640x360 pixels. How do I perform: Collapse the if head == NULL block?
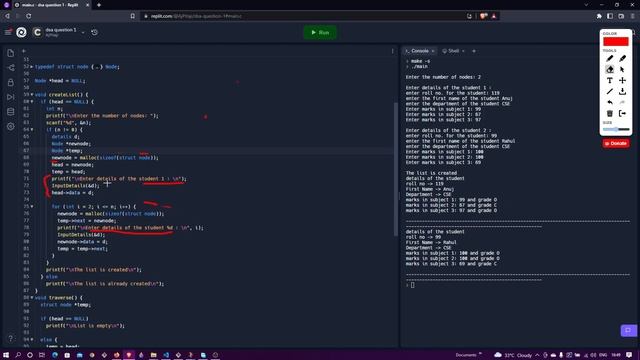[x=32, y=102]
